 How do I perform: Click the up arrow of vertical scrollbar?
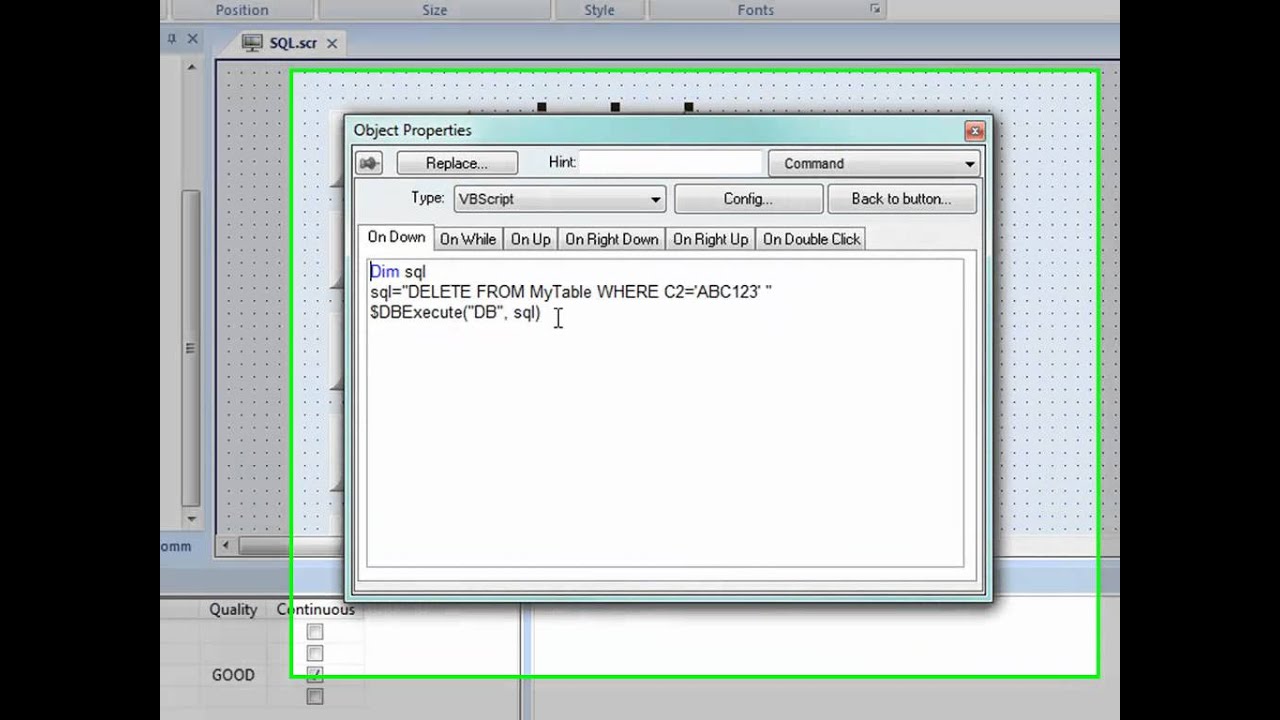[191, 67]
